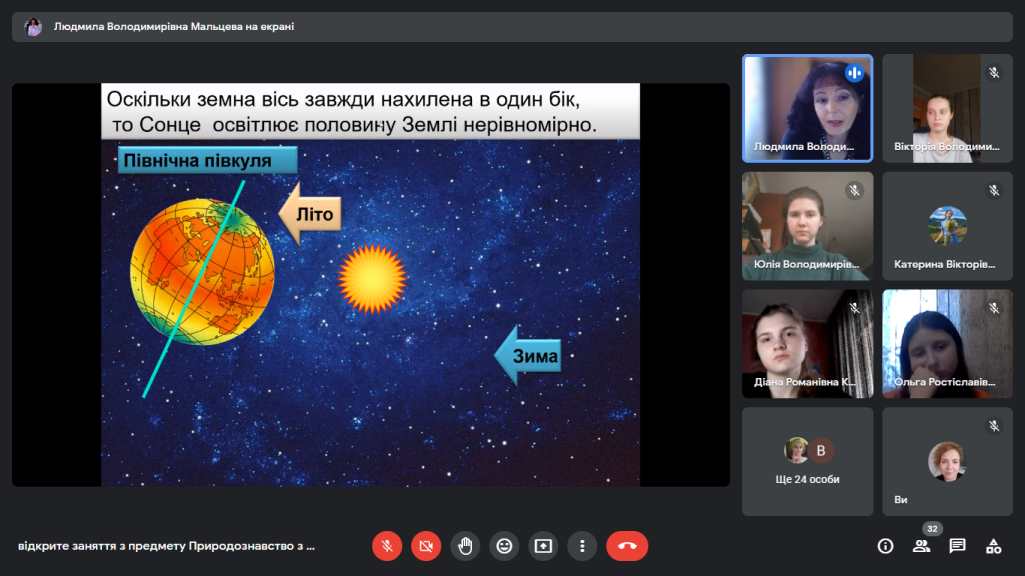This screenshot has width=1025, height=576.
Task: Click the participant count badge 32
Action: [x=932, y=529]
